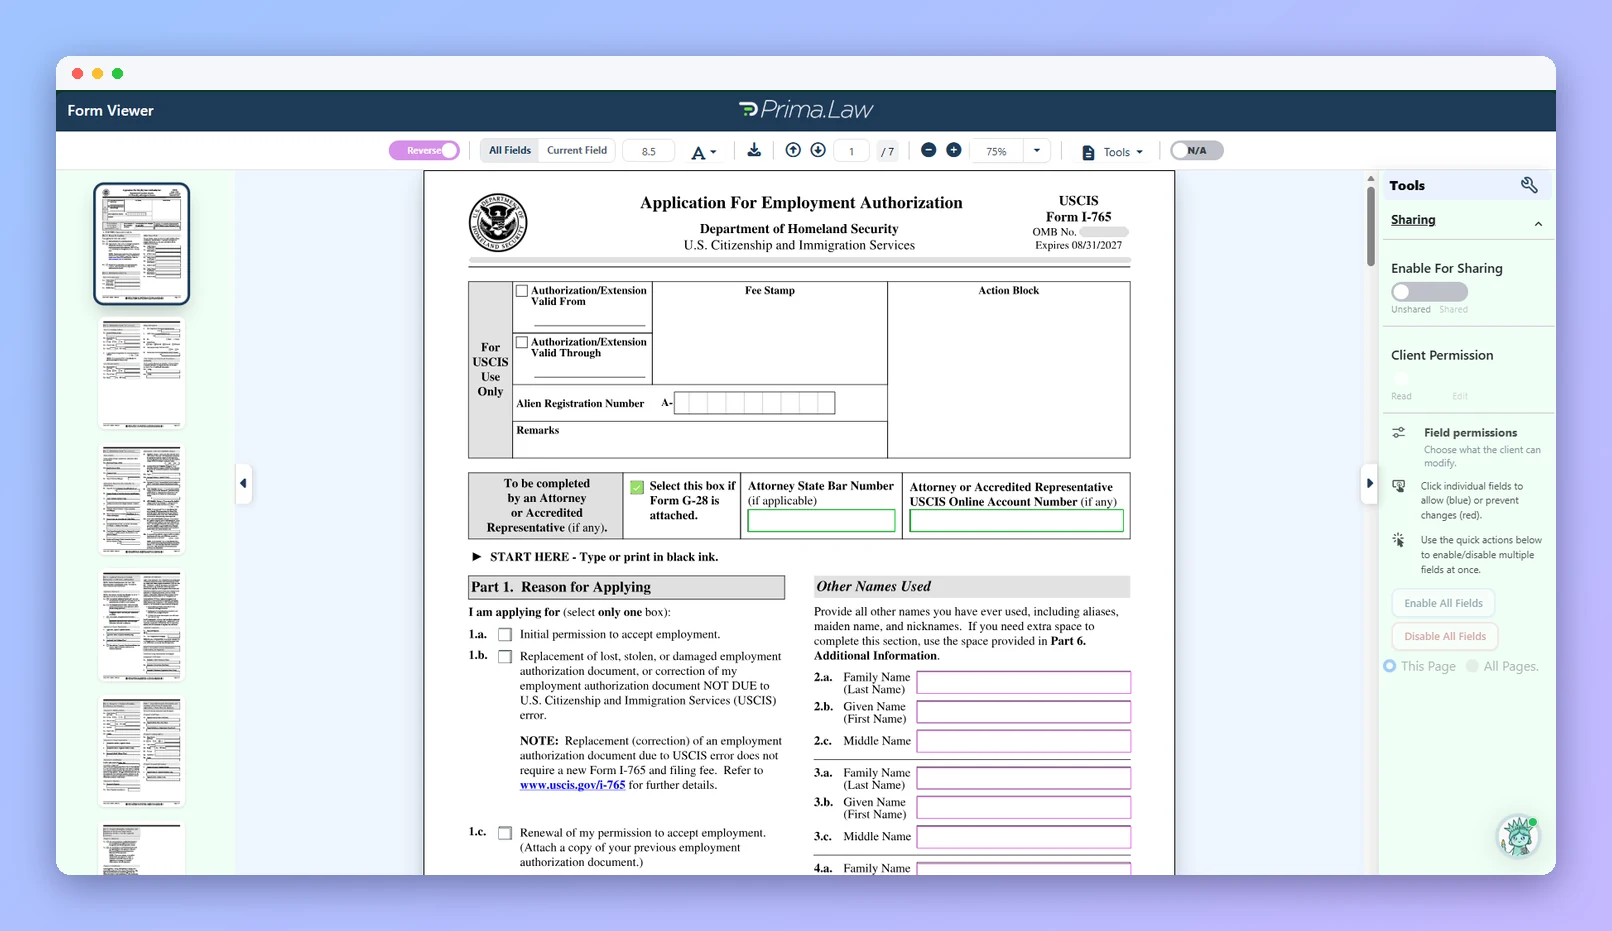Toggle Enable For Sharing switch
The height and width of the screenshot is (931, 1612).
click(x=1429, y=291)
